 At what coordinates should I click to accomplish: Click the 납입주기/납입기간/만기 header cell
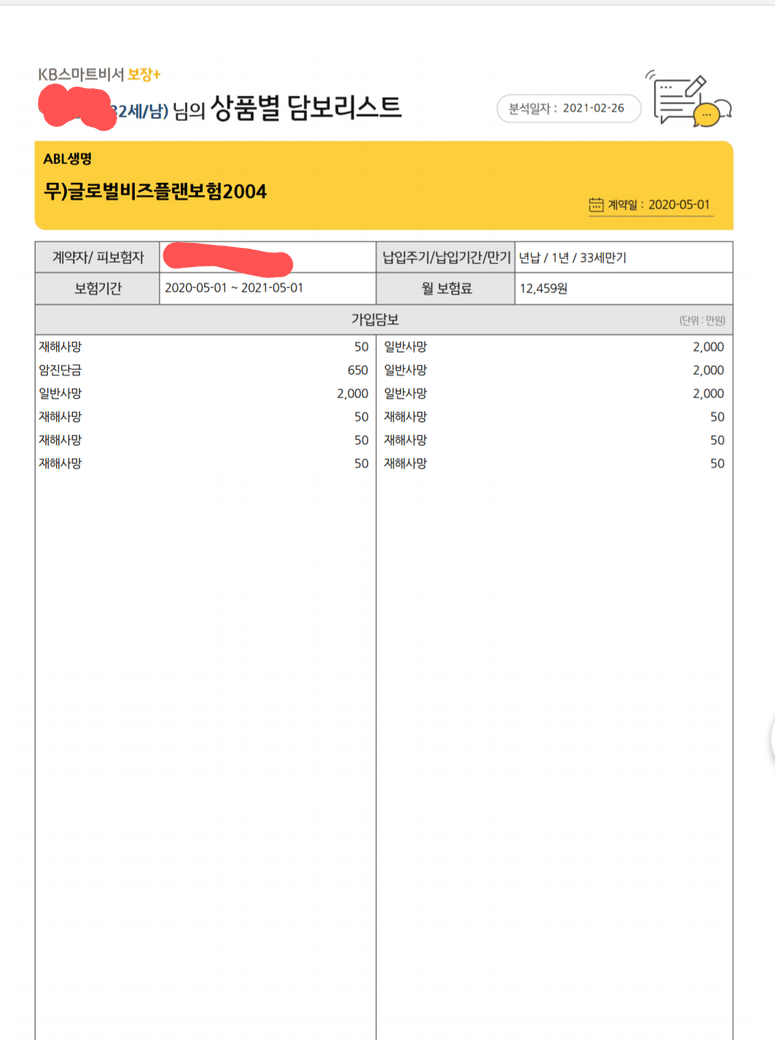click(445, 257)
